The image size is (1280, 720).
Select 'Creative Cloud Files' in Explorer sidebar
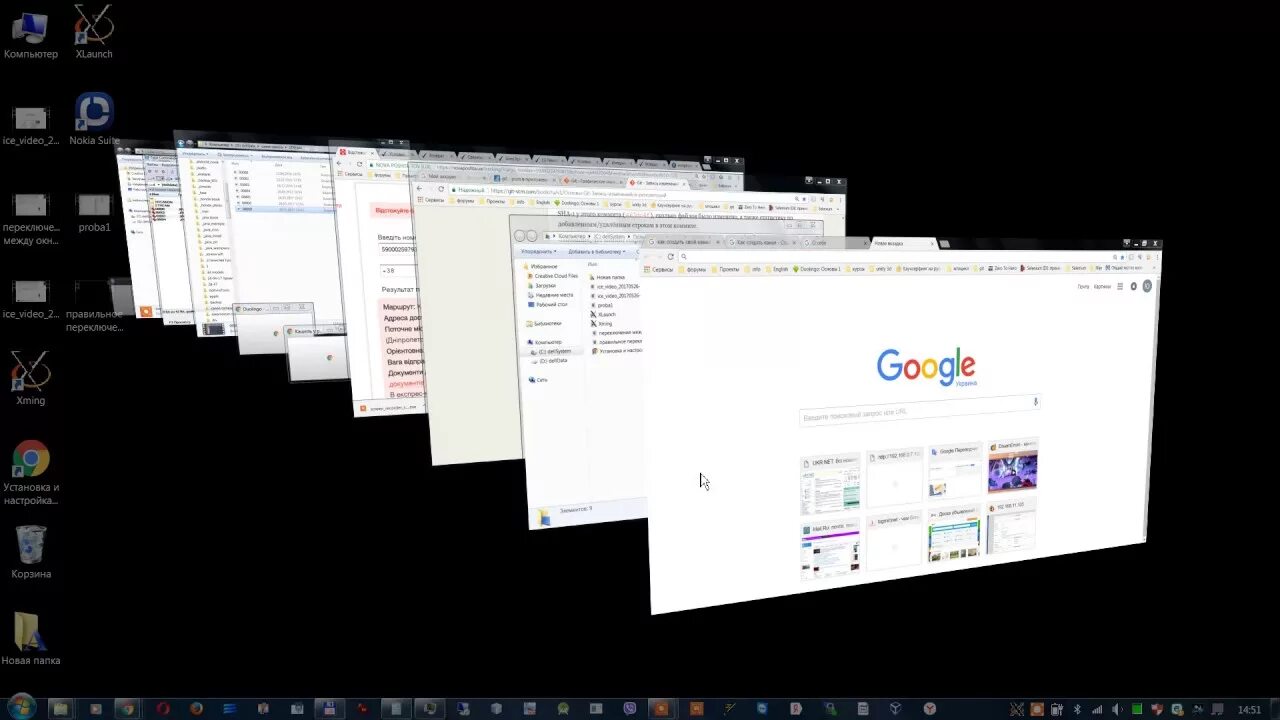[x=555, y=276]
